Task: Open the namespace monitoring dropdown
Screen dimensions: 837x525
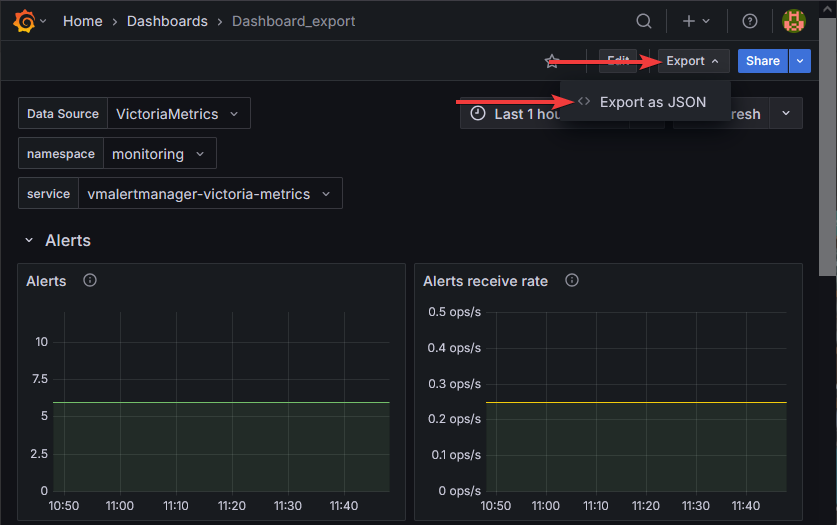Action: coord(159,154)
